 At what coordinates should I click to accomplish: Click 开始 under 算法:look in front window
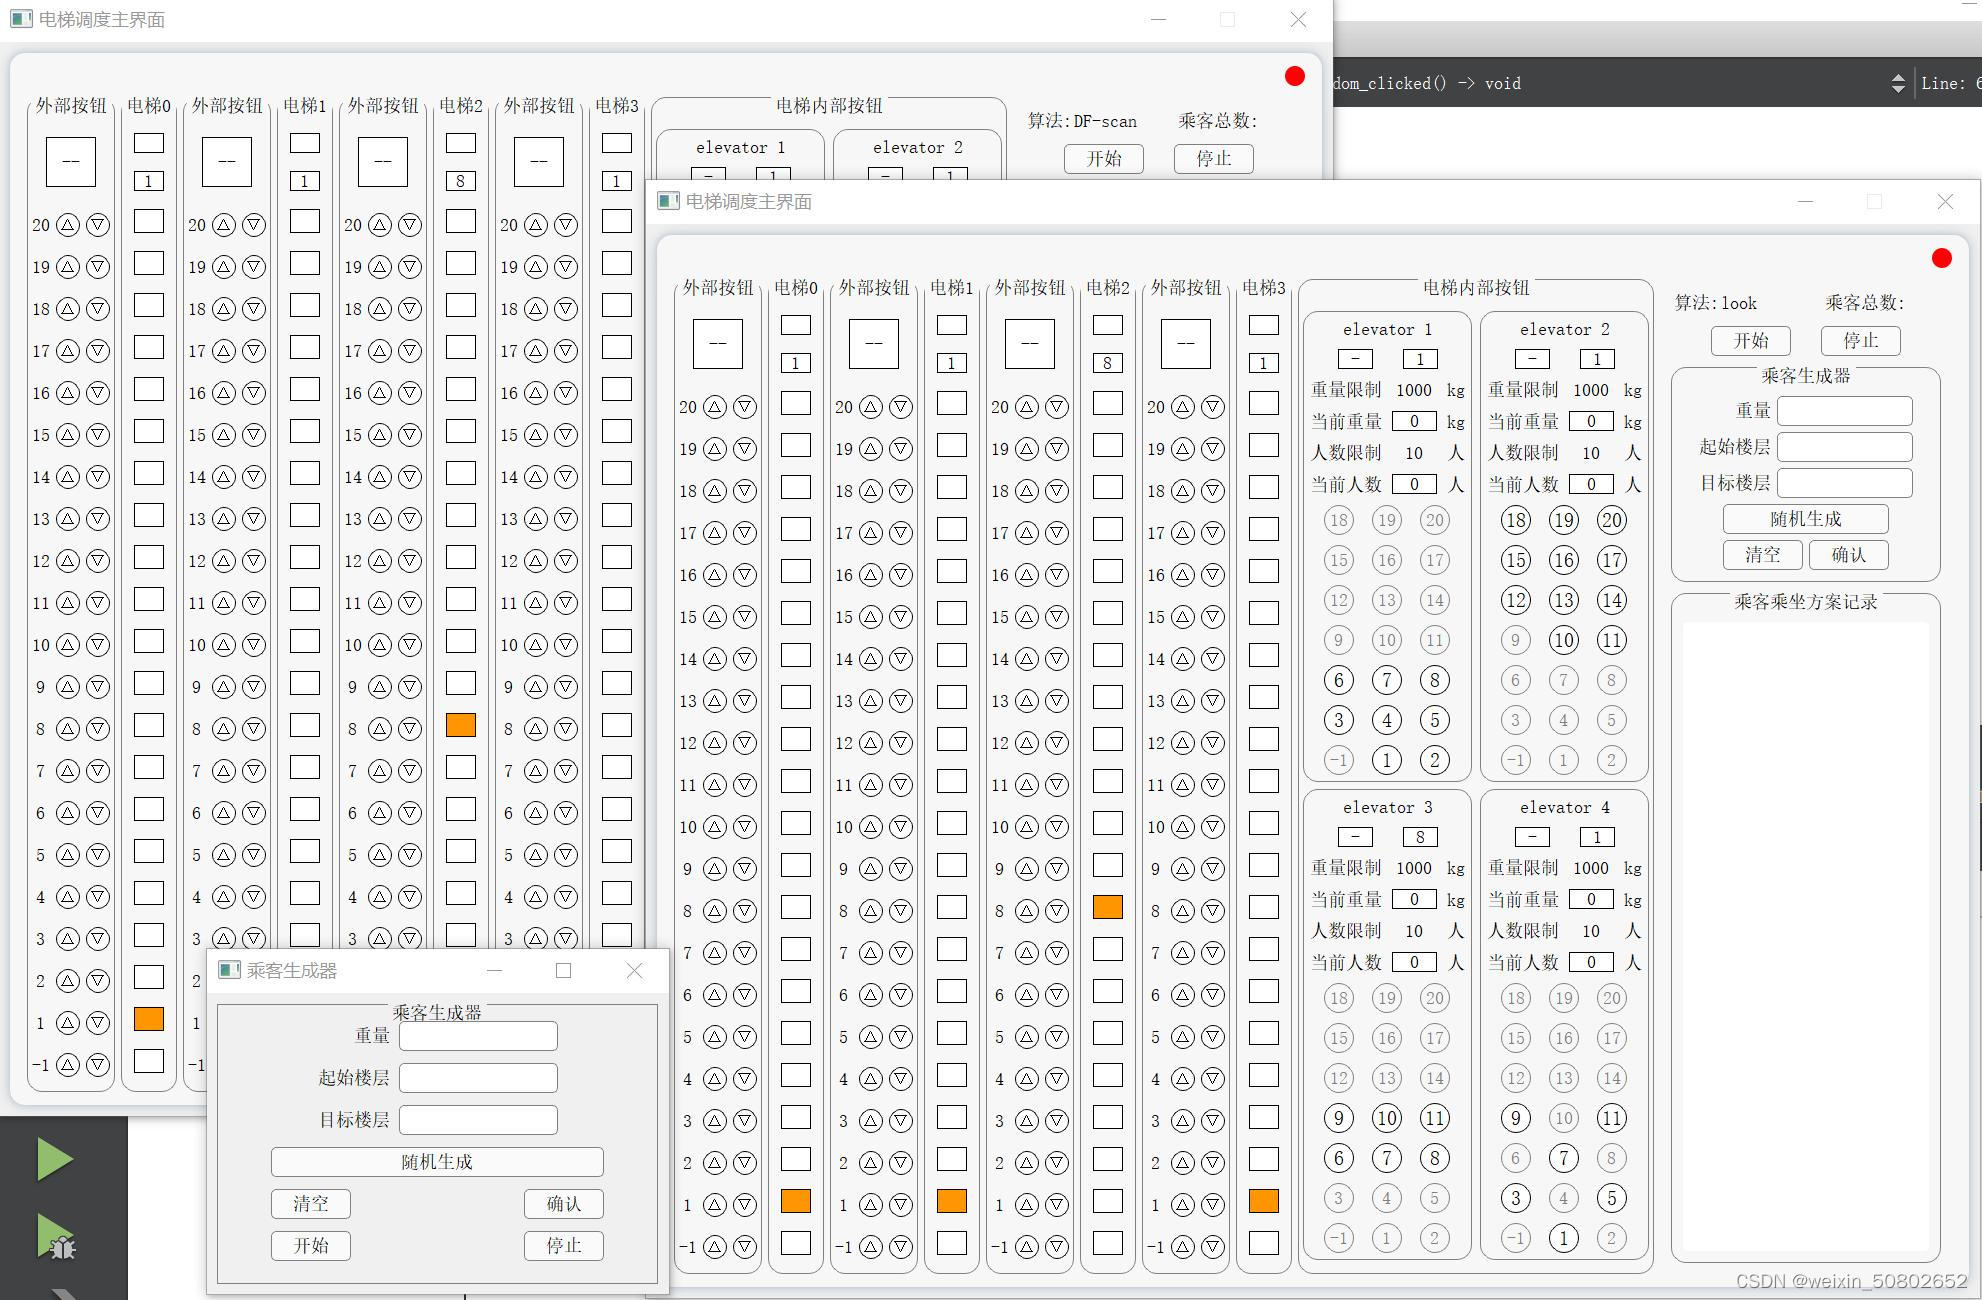click(x=1750, y=341)
